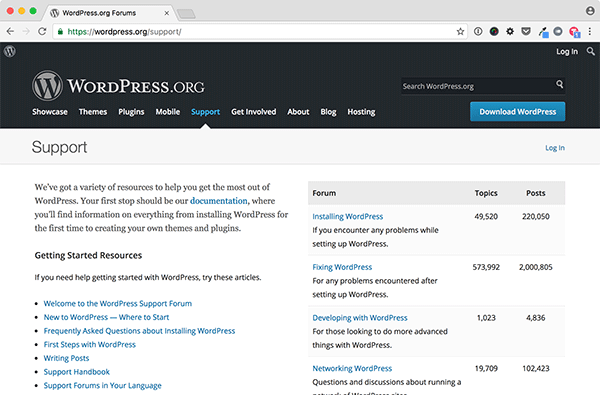Screen dimensions: 600x395
Task: Click the eyedropper extension icon
Action: pos(543,32)
